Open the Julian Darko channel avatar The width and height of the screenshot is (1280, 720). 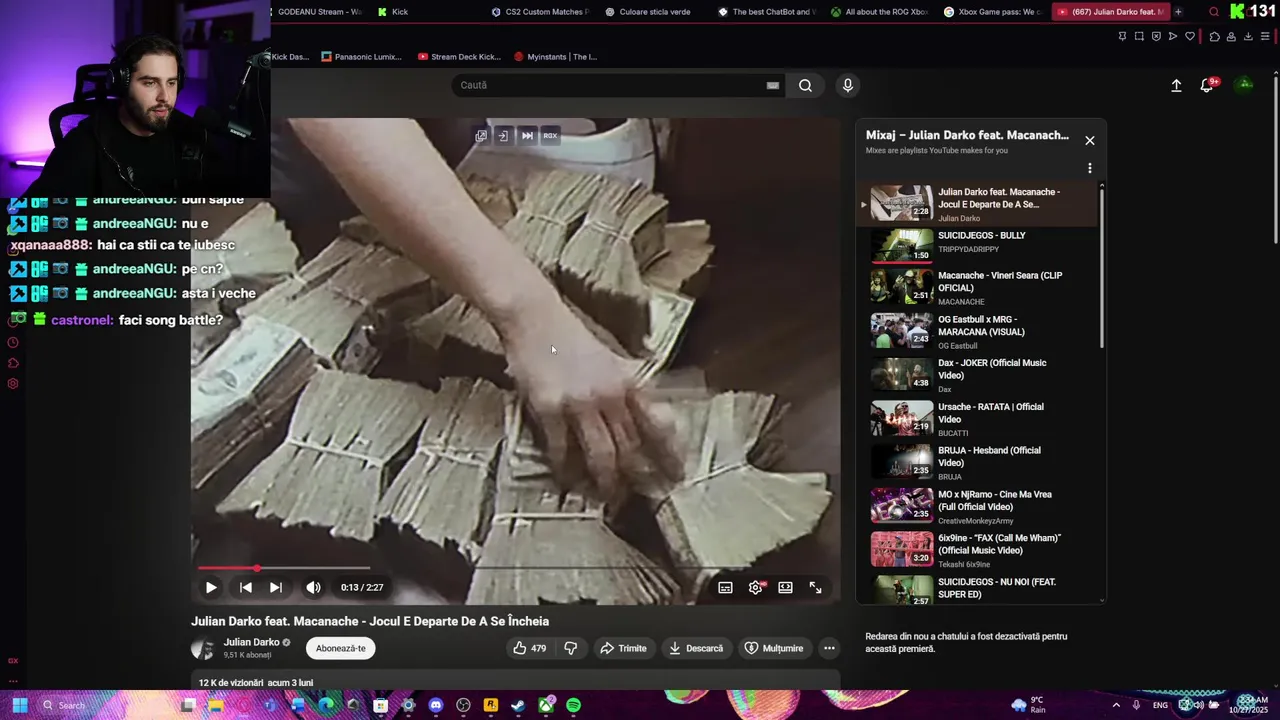coord(203,648)
